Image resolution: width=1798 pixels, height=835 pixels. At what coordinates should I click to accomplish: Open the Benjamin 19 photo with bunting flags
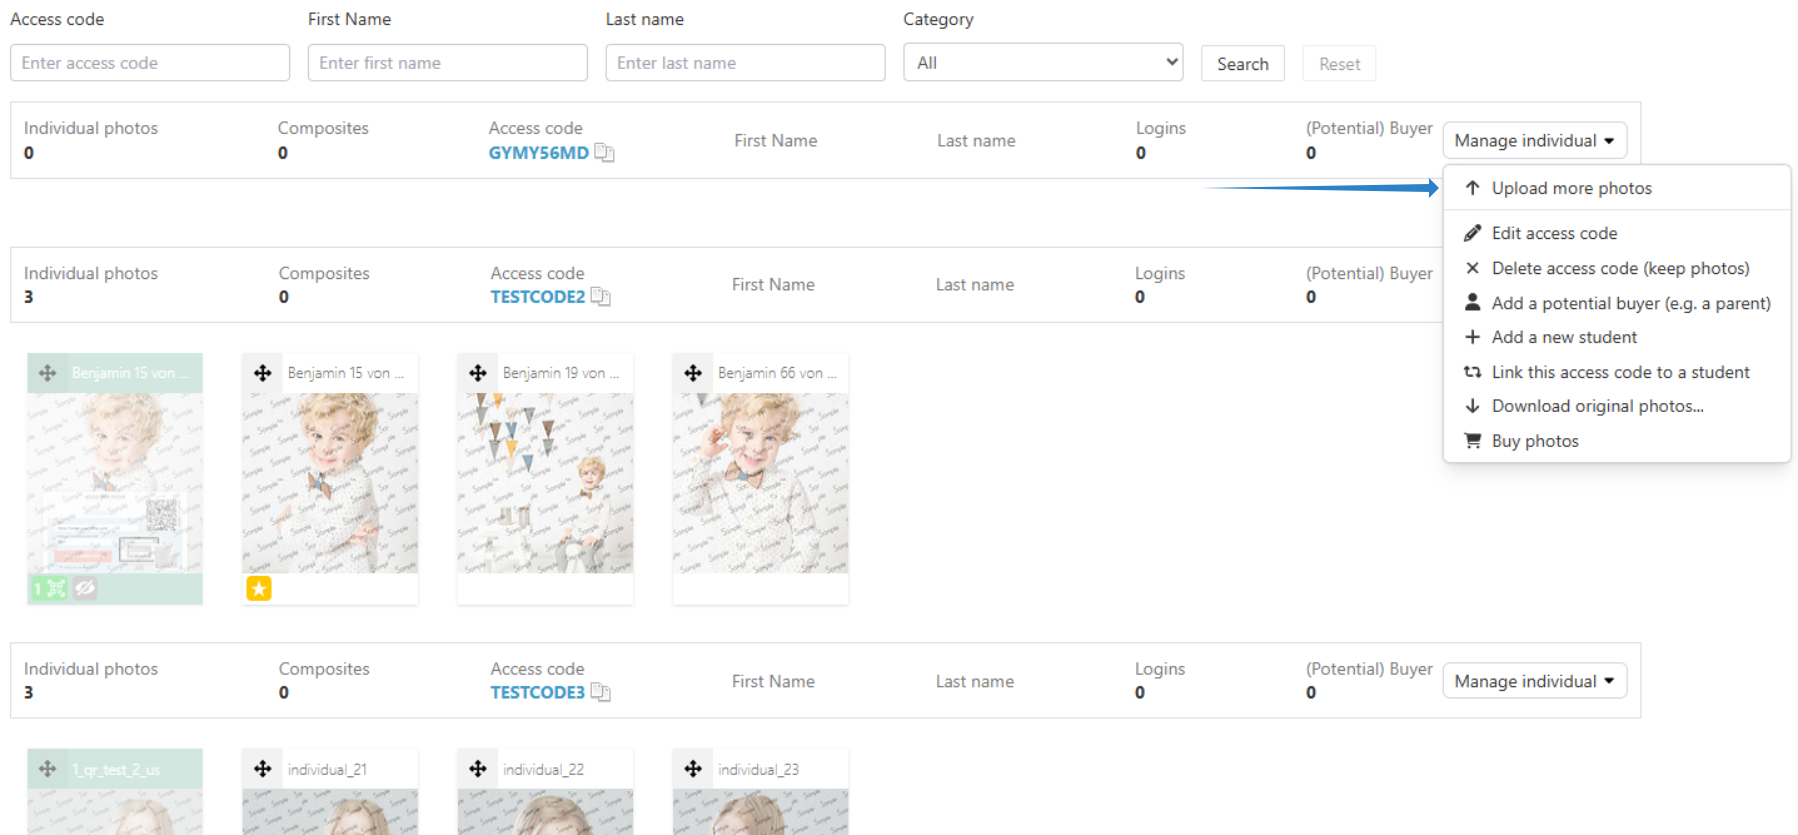[545, 482]
